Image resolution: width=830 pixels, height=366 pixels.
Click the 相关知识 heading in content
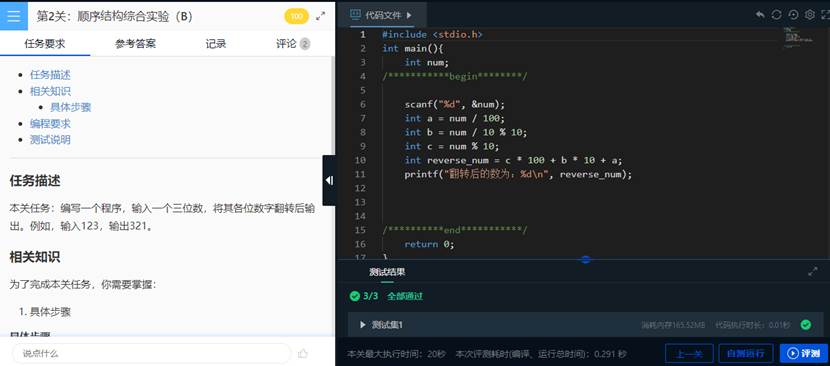[x=35, y=257]
